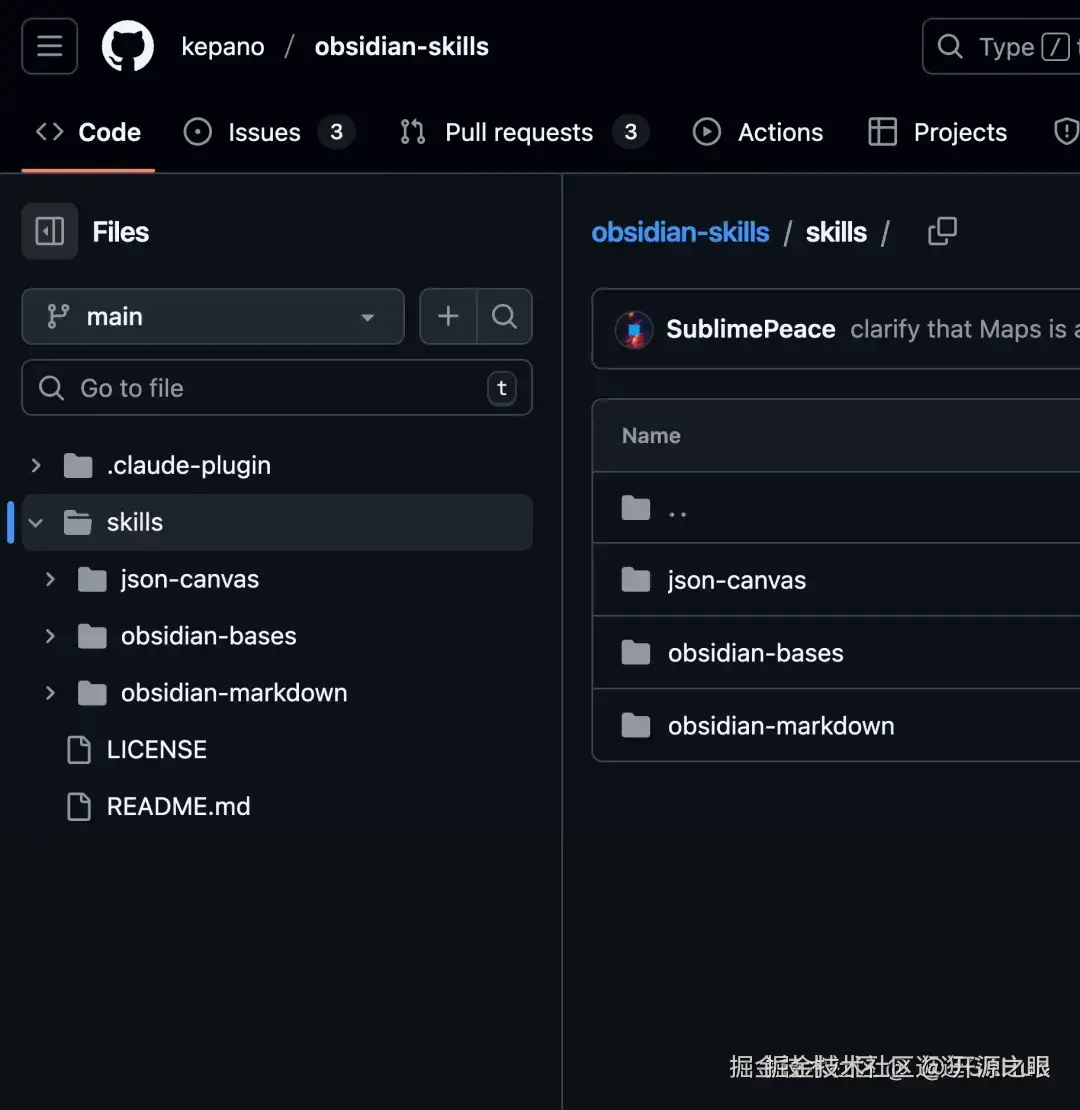This screenshot has height=1110, width=1080.
Task: Copy path with the copy icon
Action: point(942,231)
